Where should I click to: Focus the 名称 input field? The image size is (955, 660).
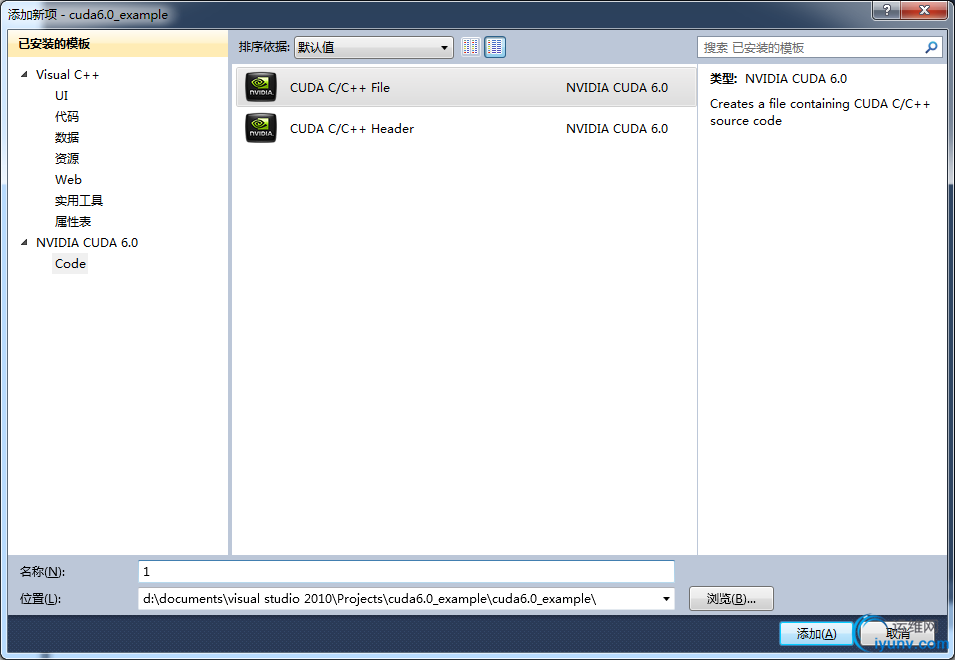click(x=406, y=571)
